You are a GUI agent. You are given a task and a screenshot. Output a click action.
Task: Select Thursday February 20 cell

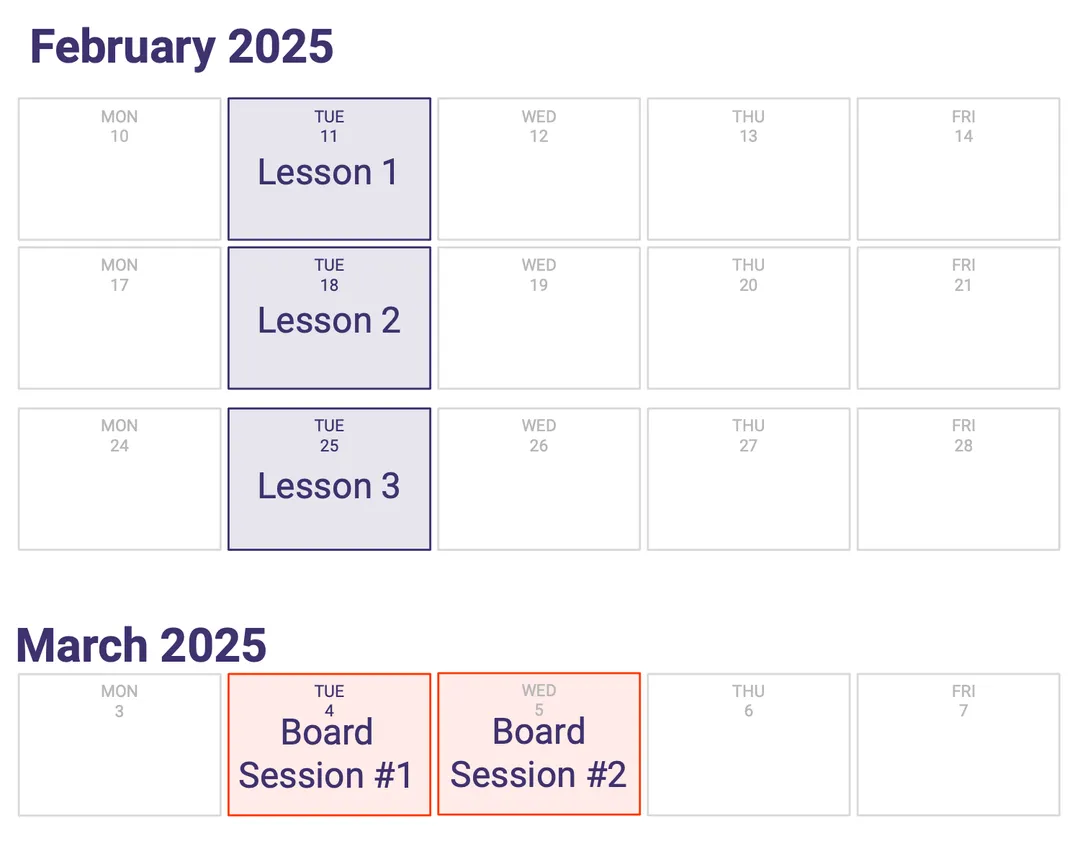pos(749,318)
